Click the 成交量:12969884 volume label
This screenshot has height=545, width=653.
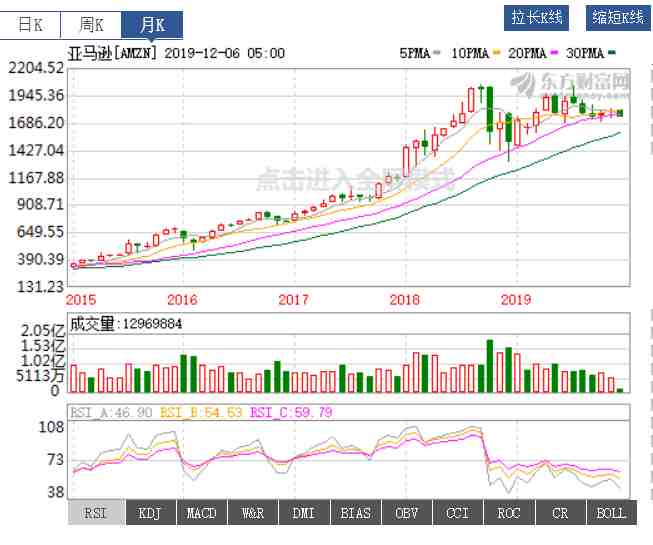(126, 324)
